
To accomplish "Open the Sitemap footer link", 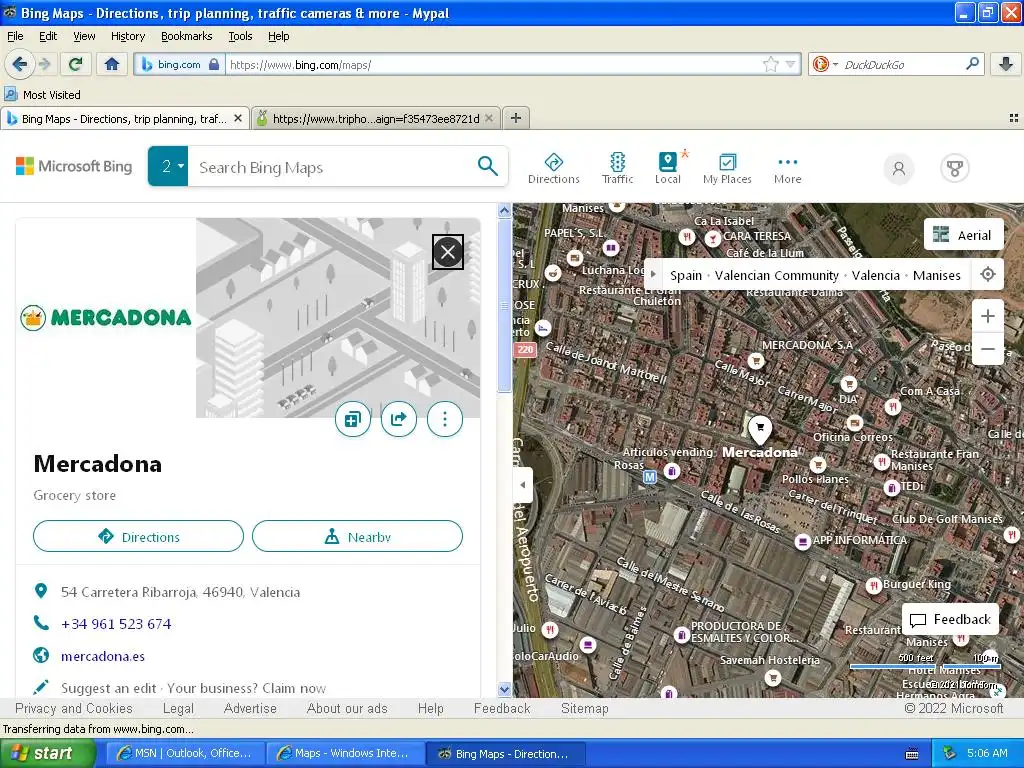I will [x=584, y=708].
